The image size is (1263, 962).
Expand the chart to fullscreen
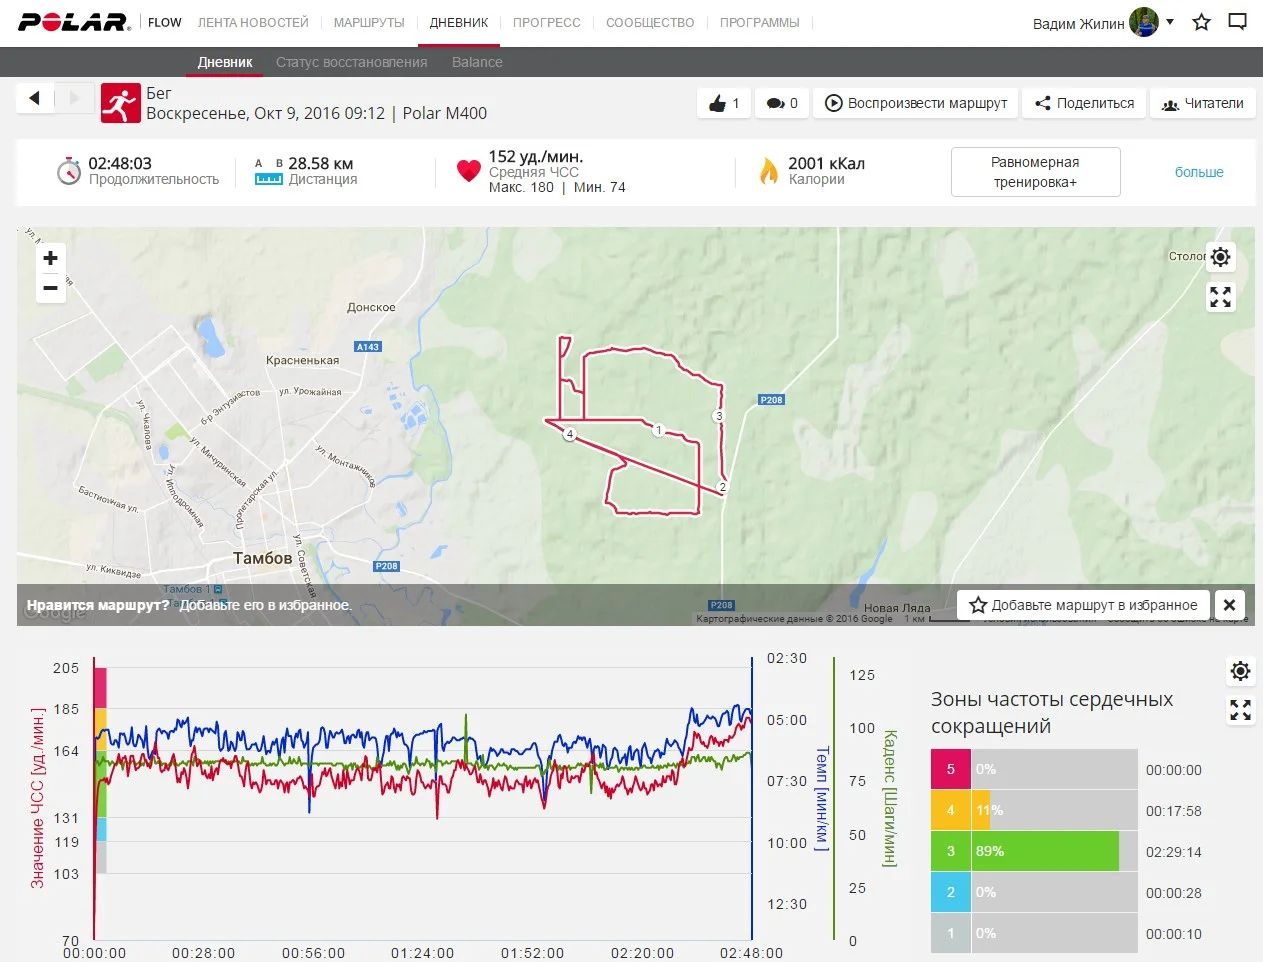point(1241,710)
